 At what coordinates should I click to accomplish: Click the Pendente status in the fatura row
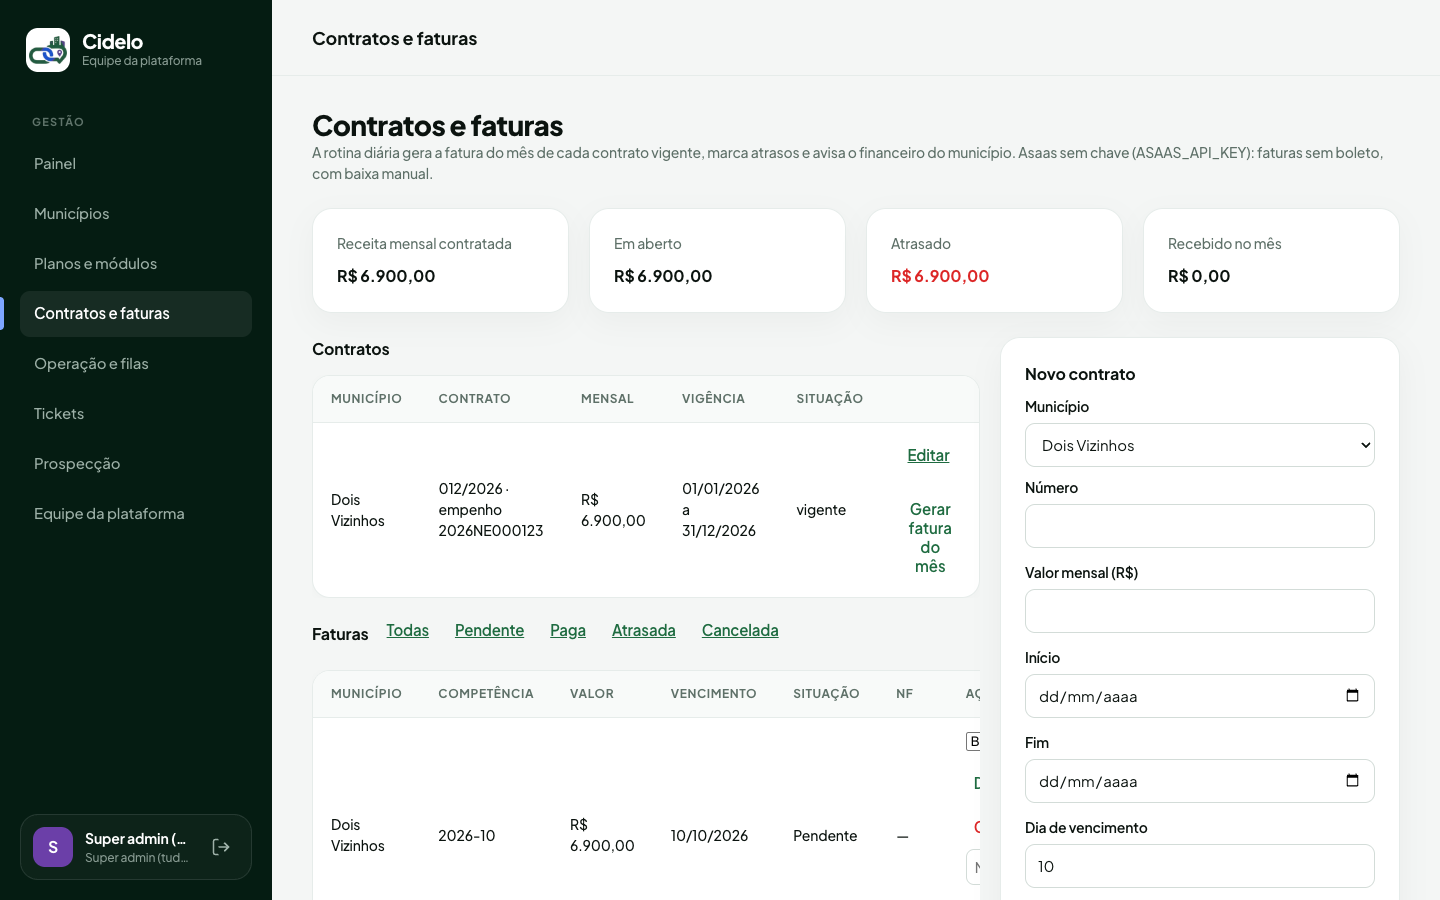click(825, 836)
